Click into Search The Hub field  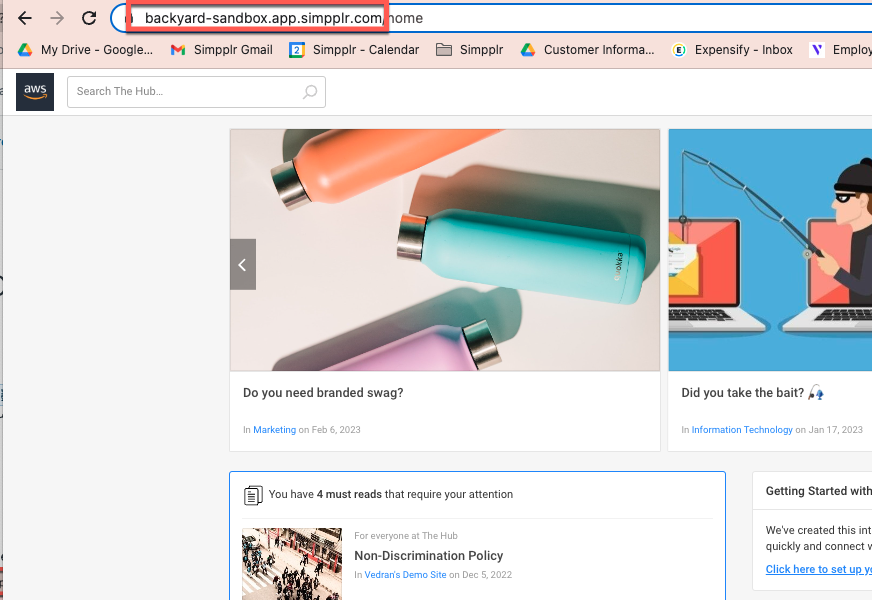click(185, 92)
